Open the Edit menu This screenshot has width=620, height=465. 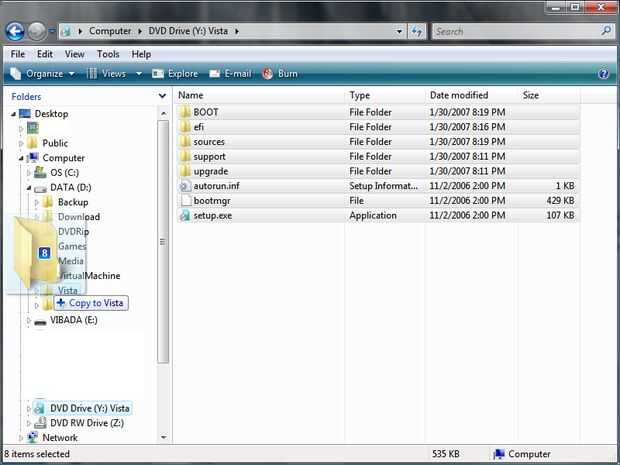pos(45,54)
